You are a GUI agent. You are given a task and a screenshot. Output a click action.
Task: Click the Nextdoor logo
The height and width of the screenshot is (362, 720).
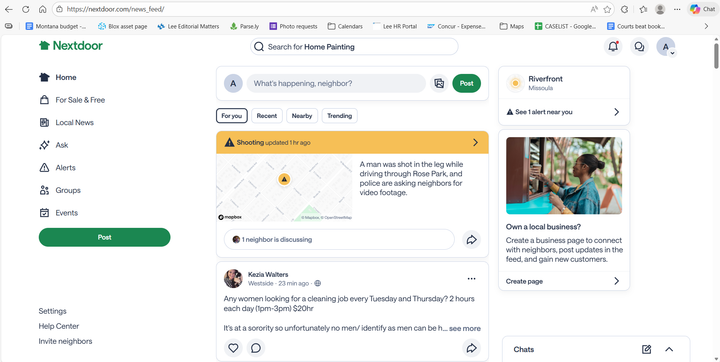tap(71, 45)
